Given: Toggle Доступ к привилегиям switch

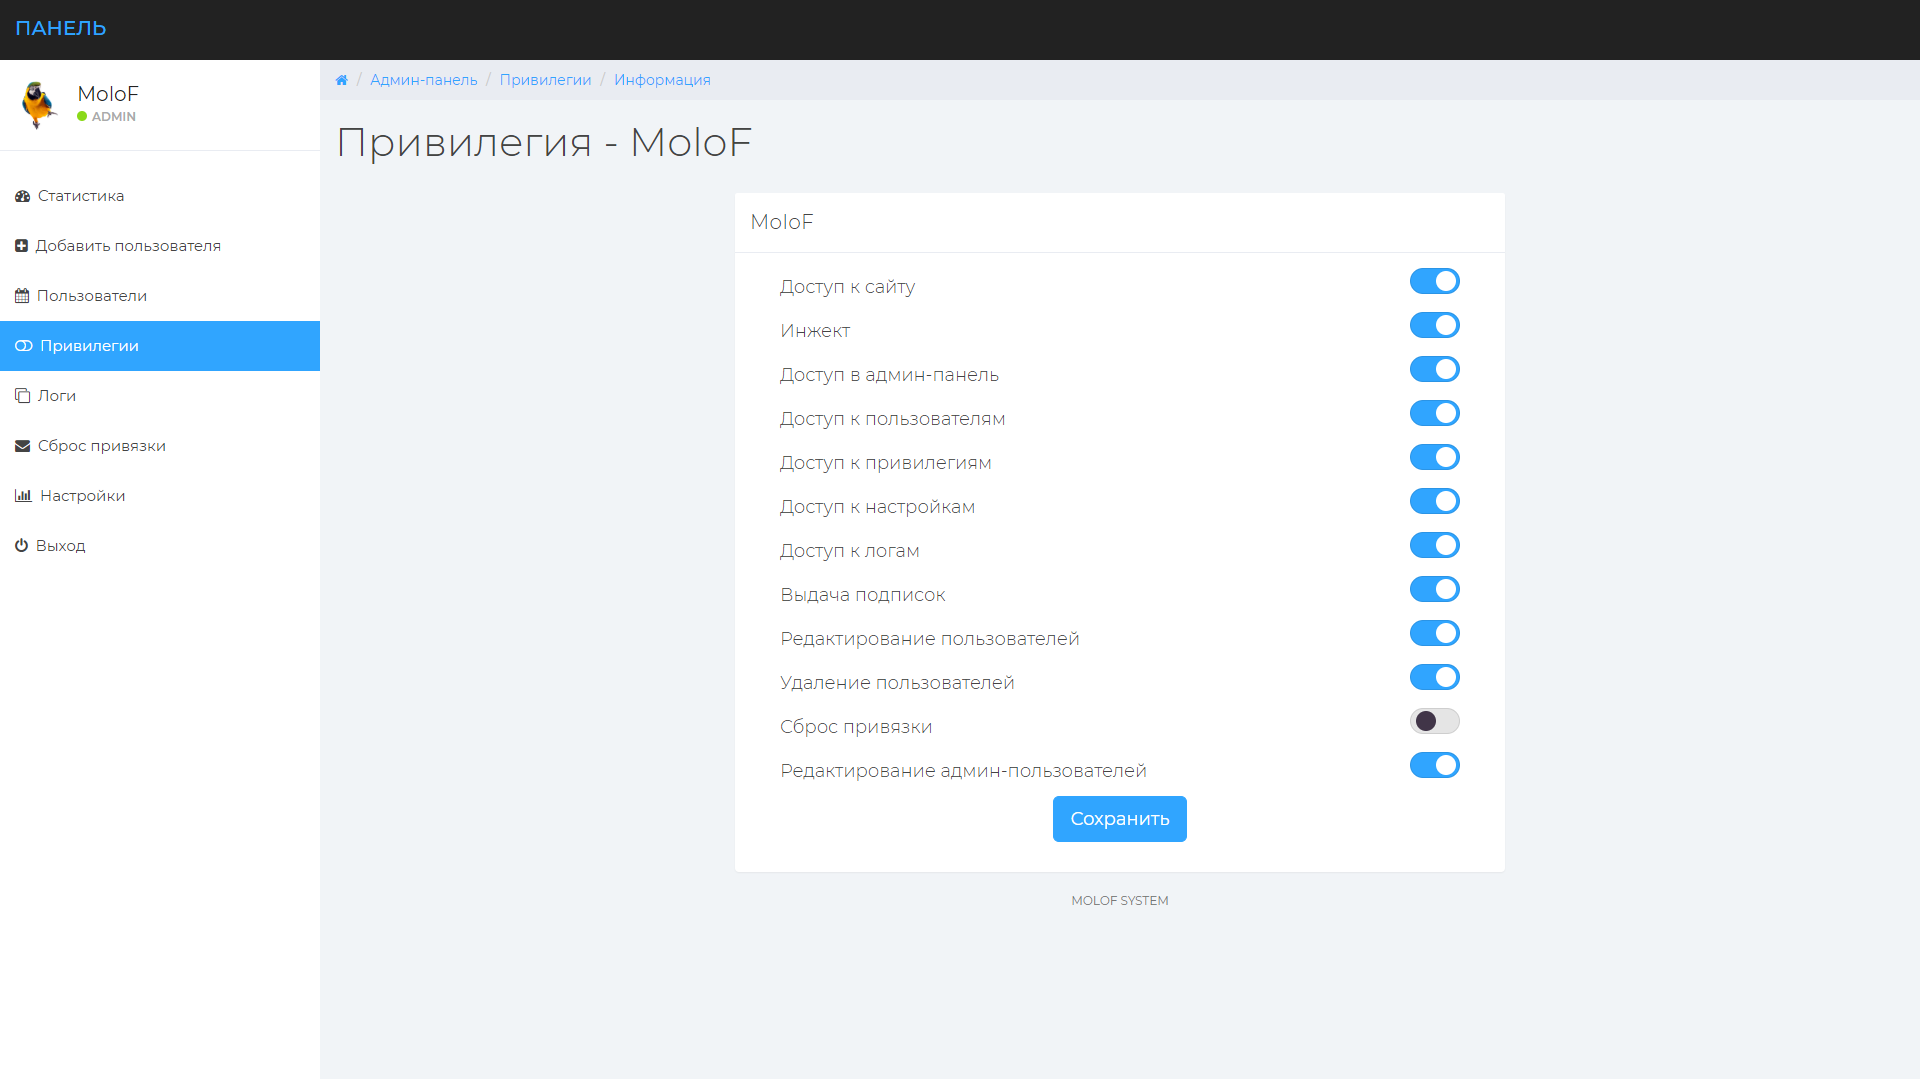Looking at the screenshot, I should tap(1435, 457).
